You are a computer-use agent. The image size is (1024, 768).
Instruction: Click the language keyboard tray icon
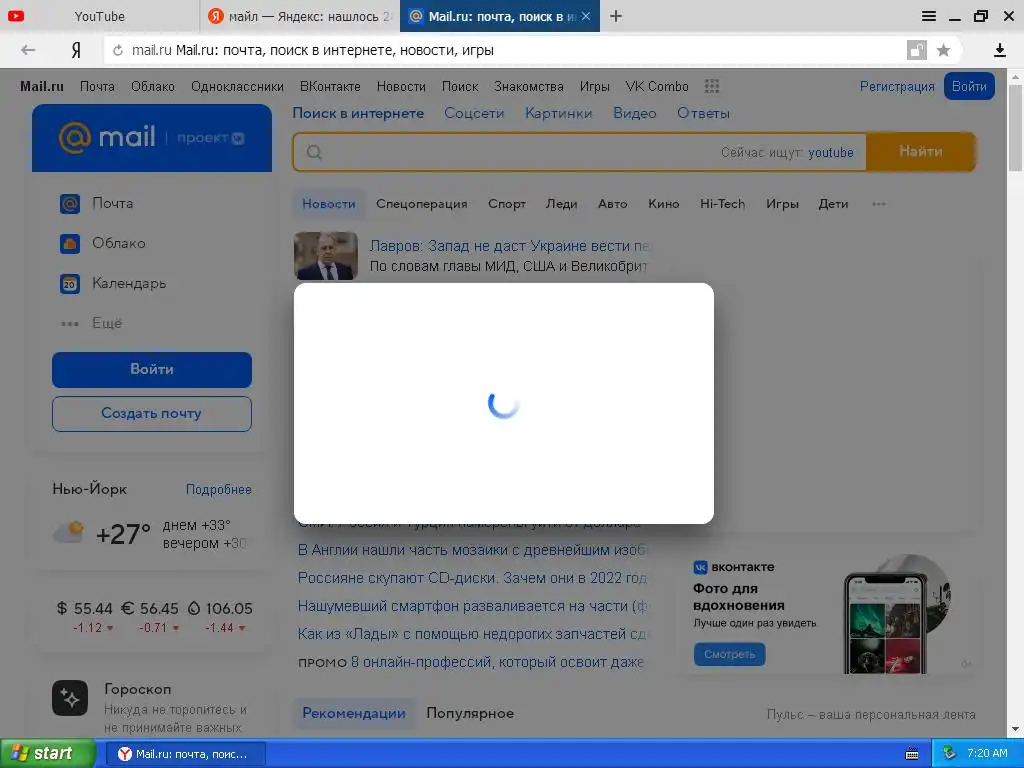[x=912, y=754]
